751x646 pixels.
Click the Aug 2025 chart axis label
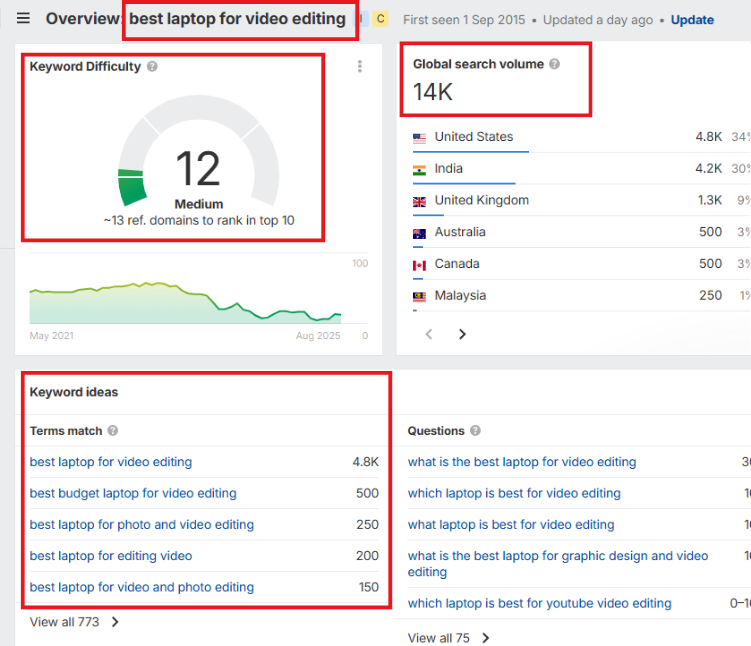coord(318,336)
